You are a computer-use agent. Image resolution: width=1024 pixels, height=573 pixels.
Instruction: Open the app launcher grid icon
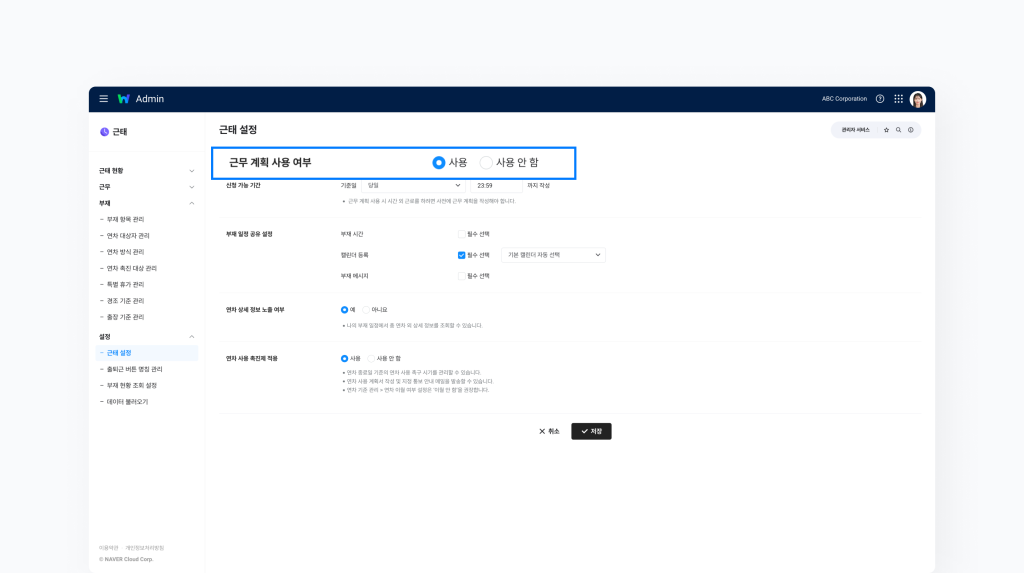point(898,99)
